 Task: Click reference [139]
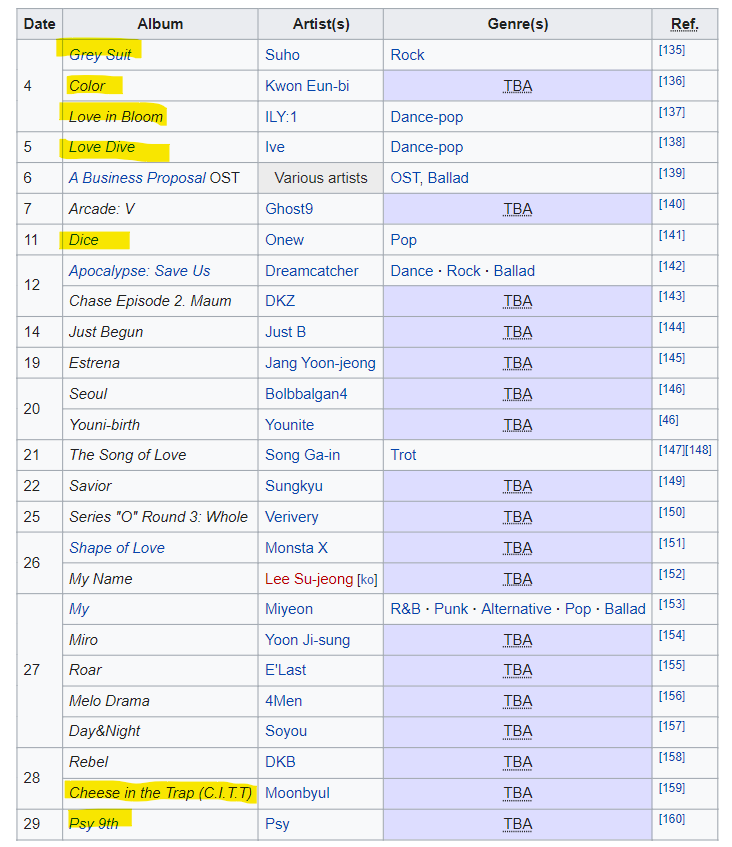coord(671,173)
